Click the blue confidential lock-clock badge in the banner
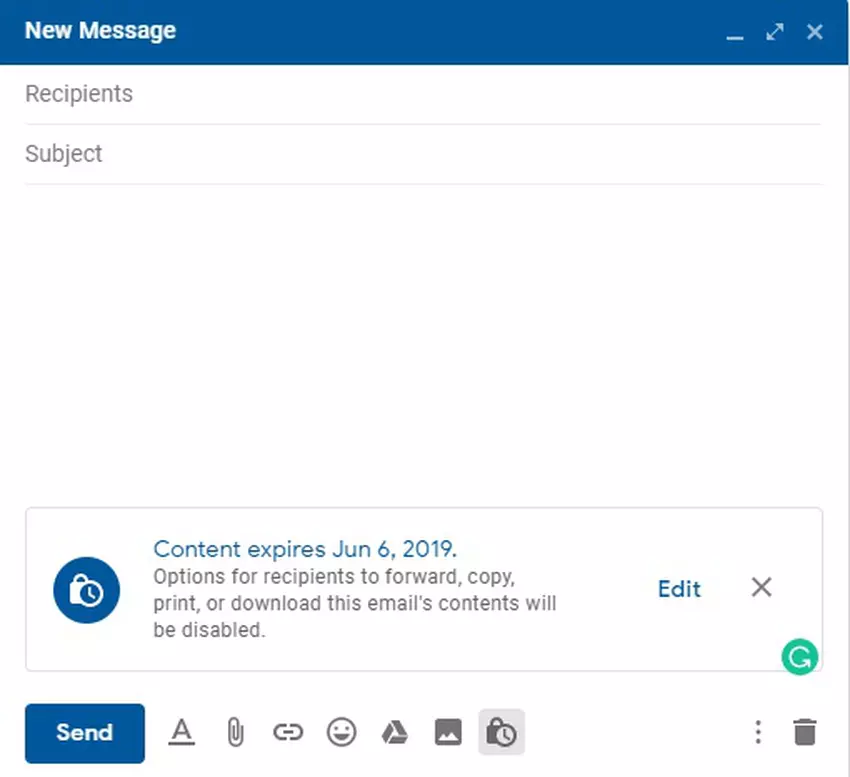The image size is (850, 777). coord(86,590)
